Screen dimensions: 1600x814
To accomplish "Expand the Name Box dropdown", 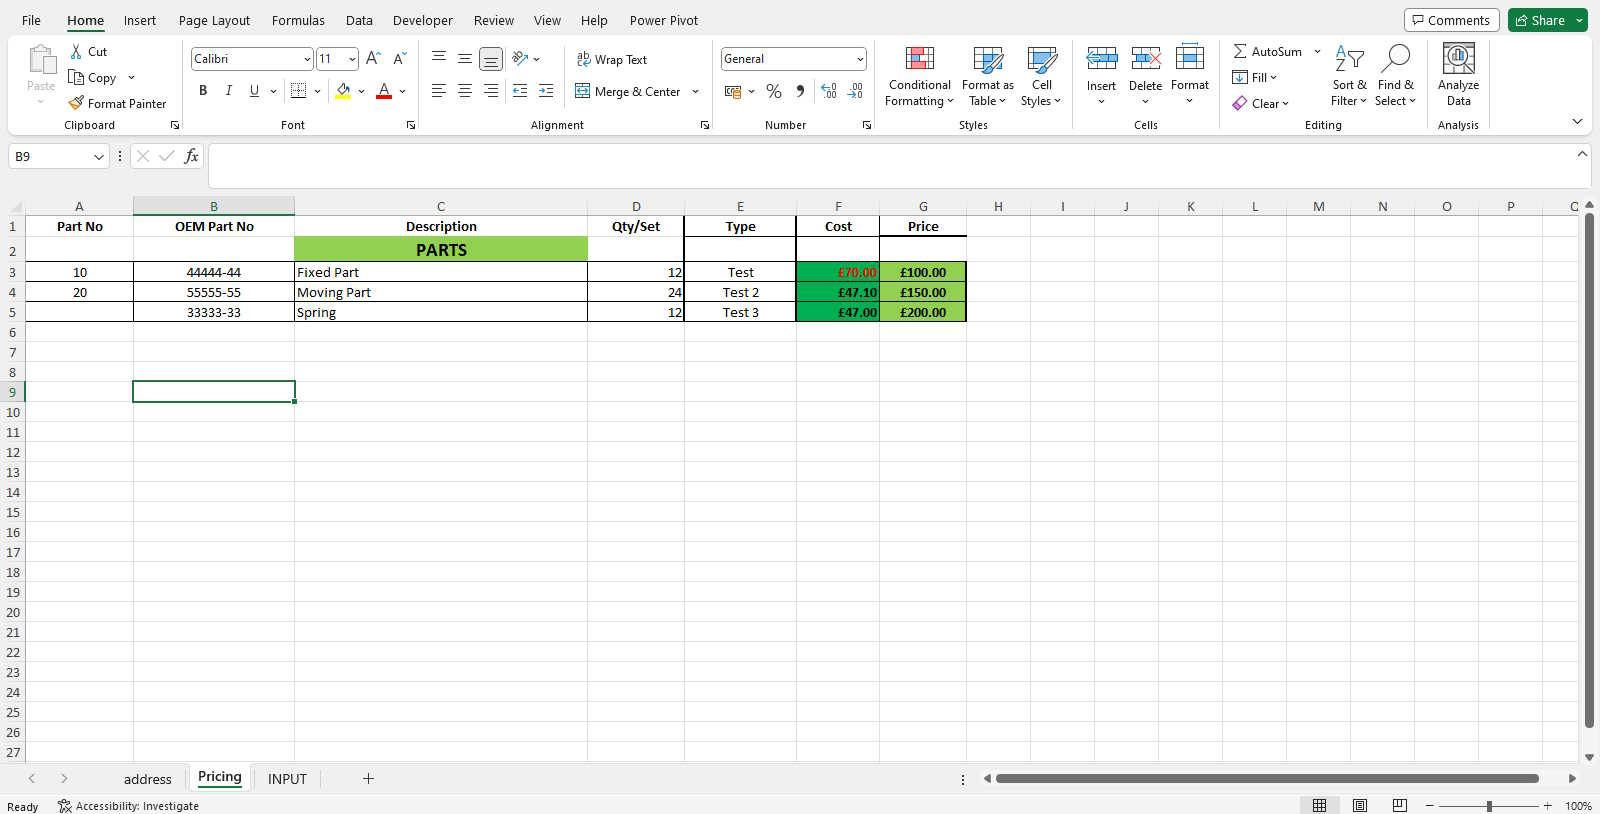I will tap(98, 156).
